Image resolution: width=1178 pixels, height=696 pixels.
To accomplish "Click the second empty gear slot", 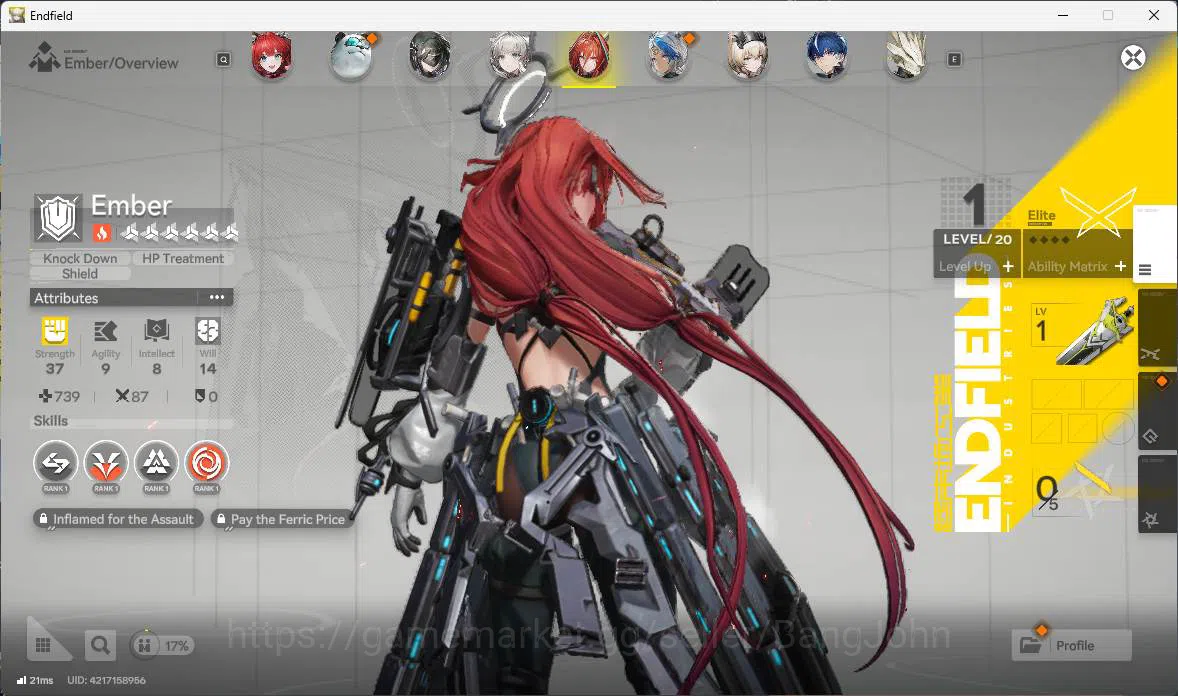I will [1108, 395].
